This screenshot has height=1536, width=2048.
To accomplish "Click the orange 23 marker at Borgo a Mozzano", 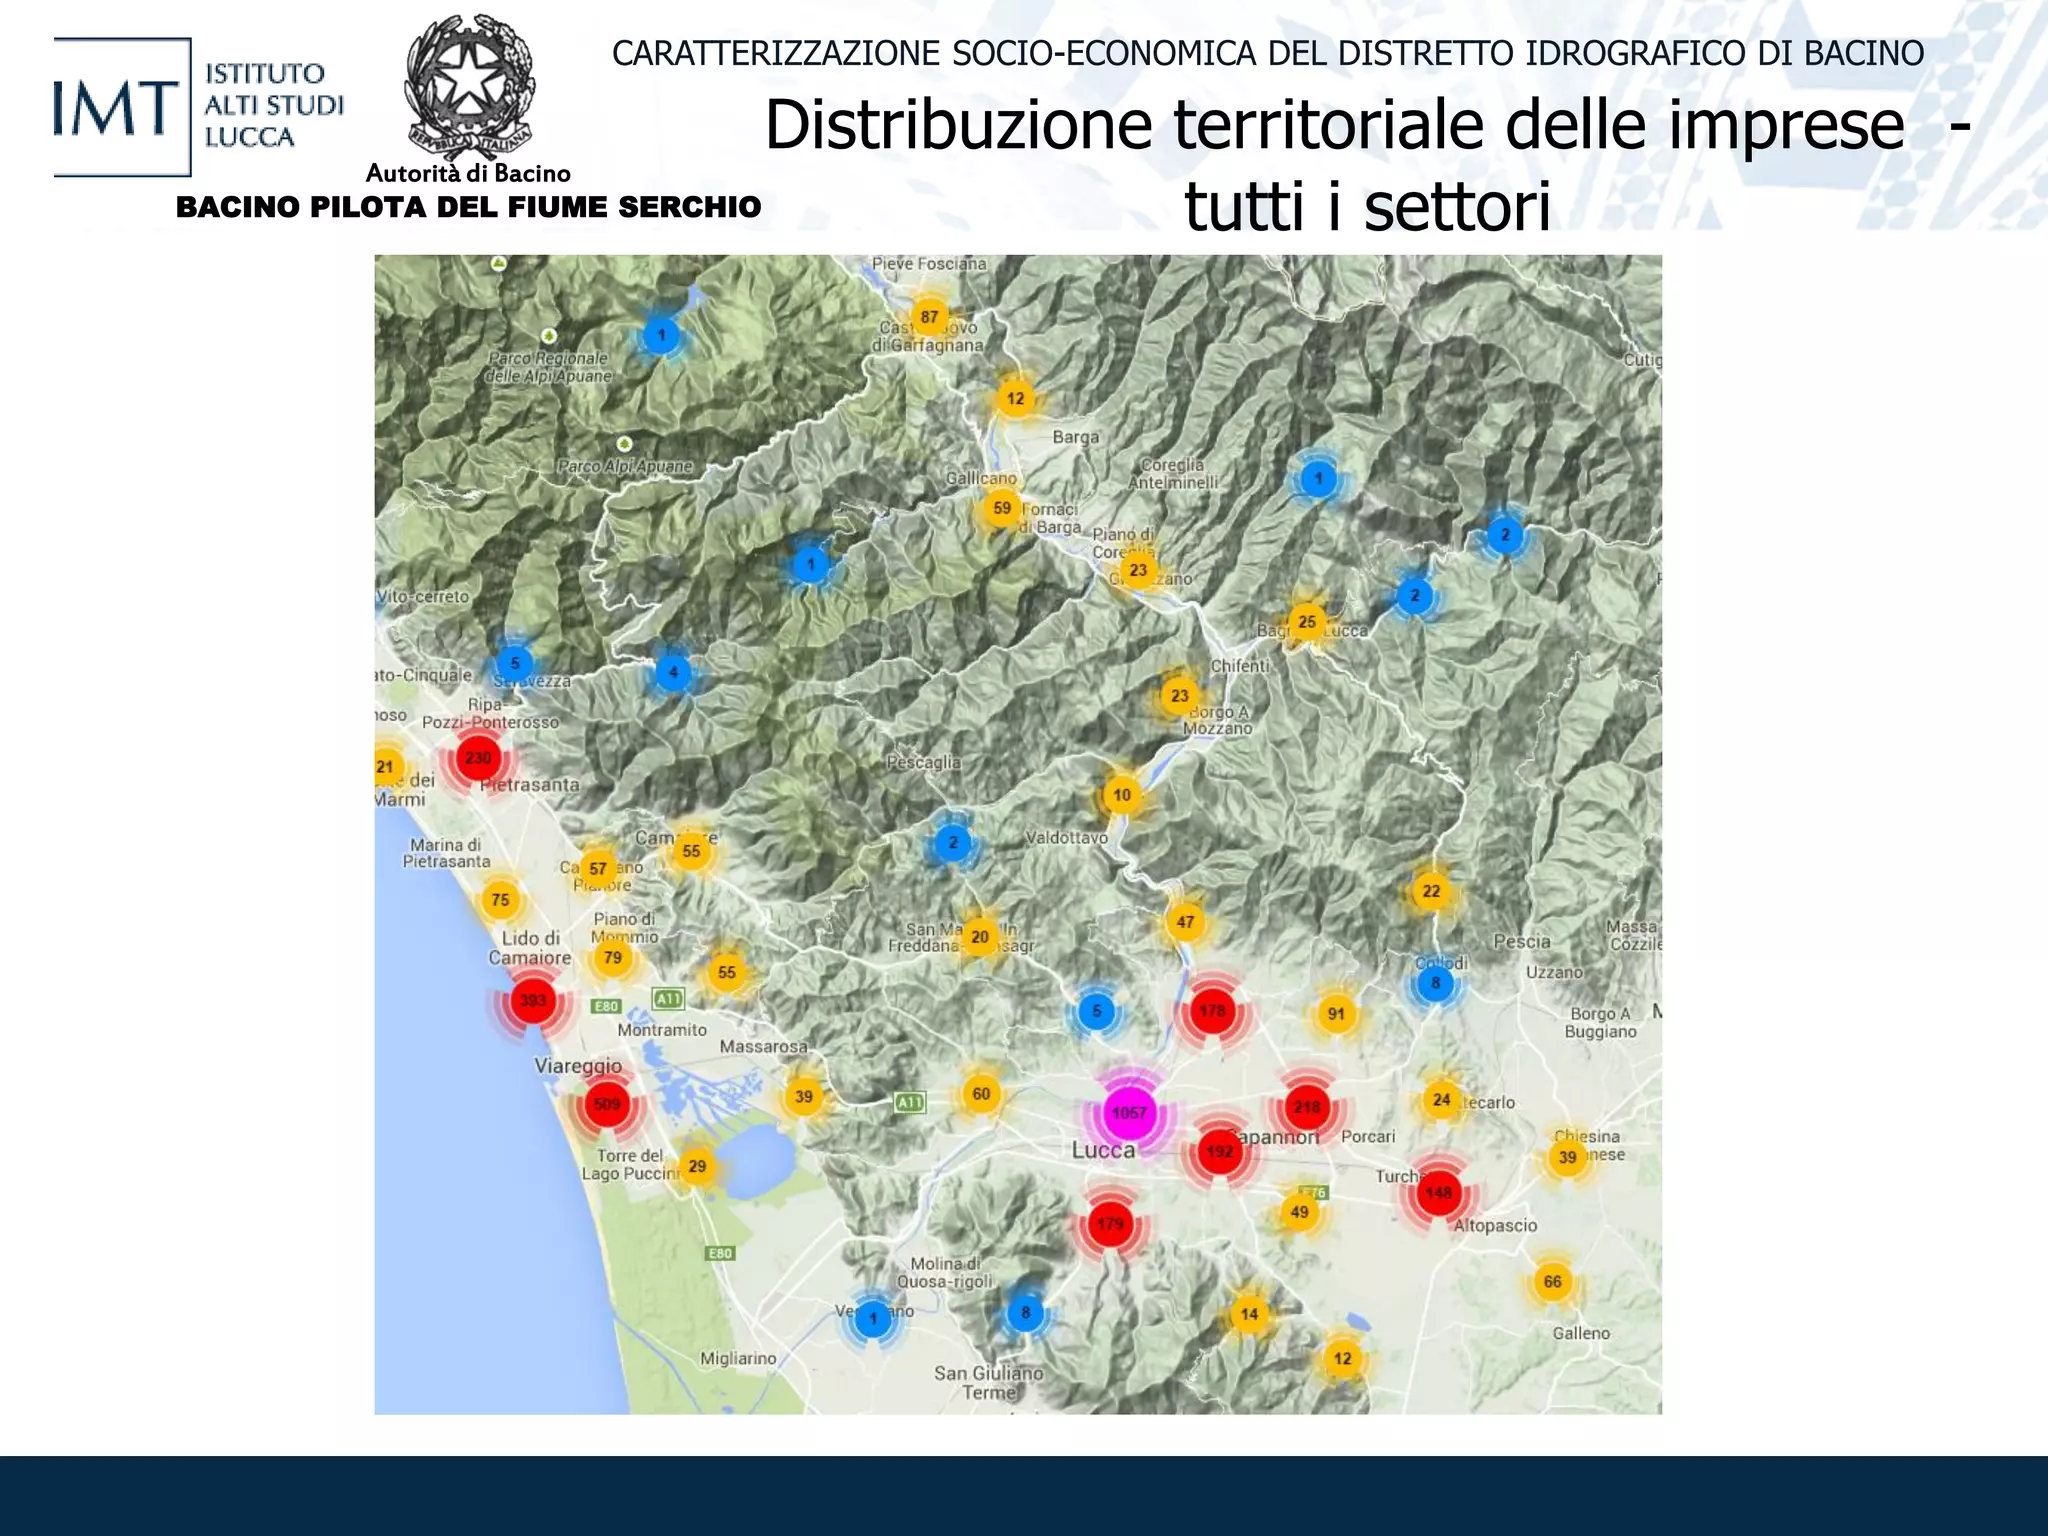I will click(x=1179, y=696).
